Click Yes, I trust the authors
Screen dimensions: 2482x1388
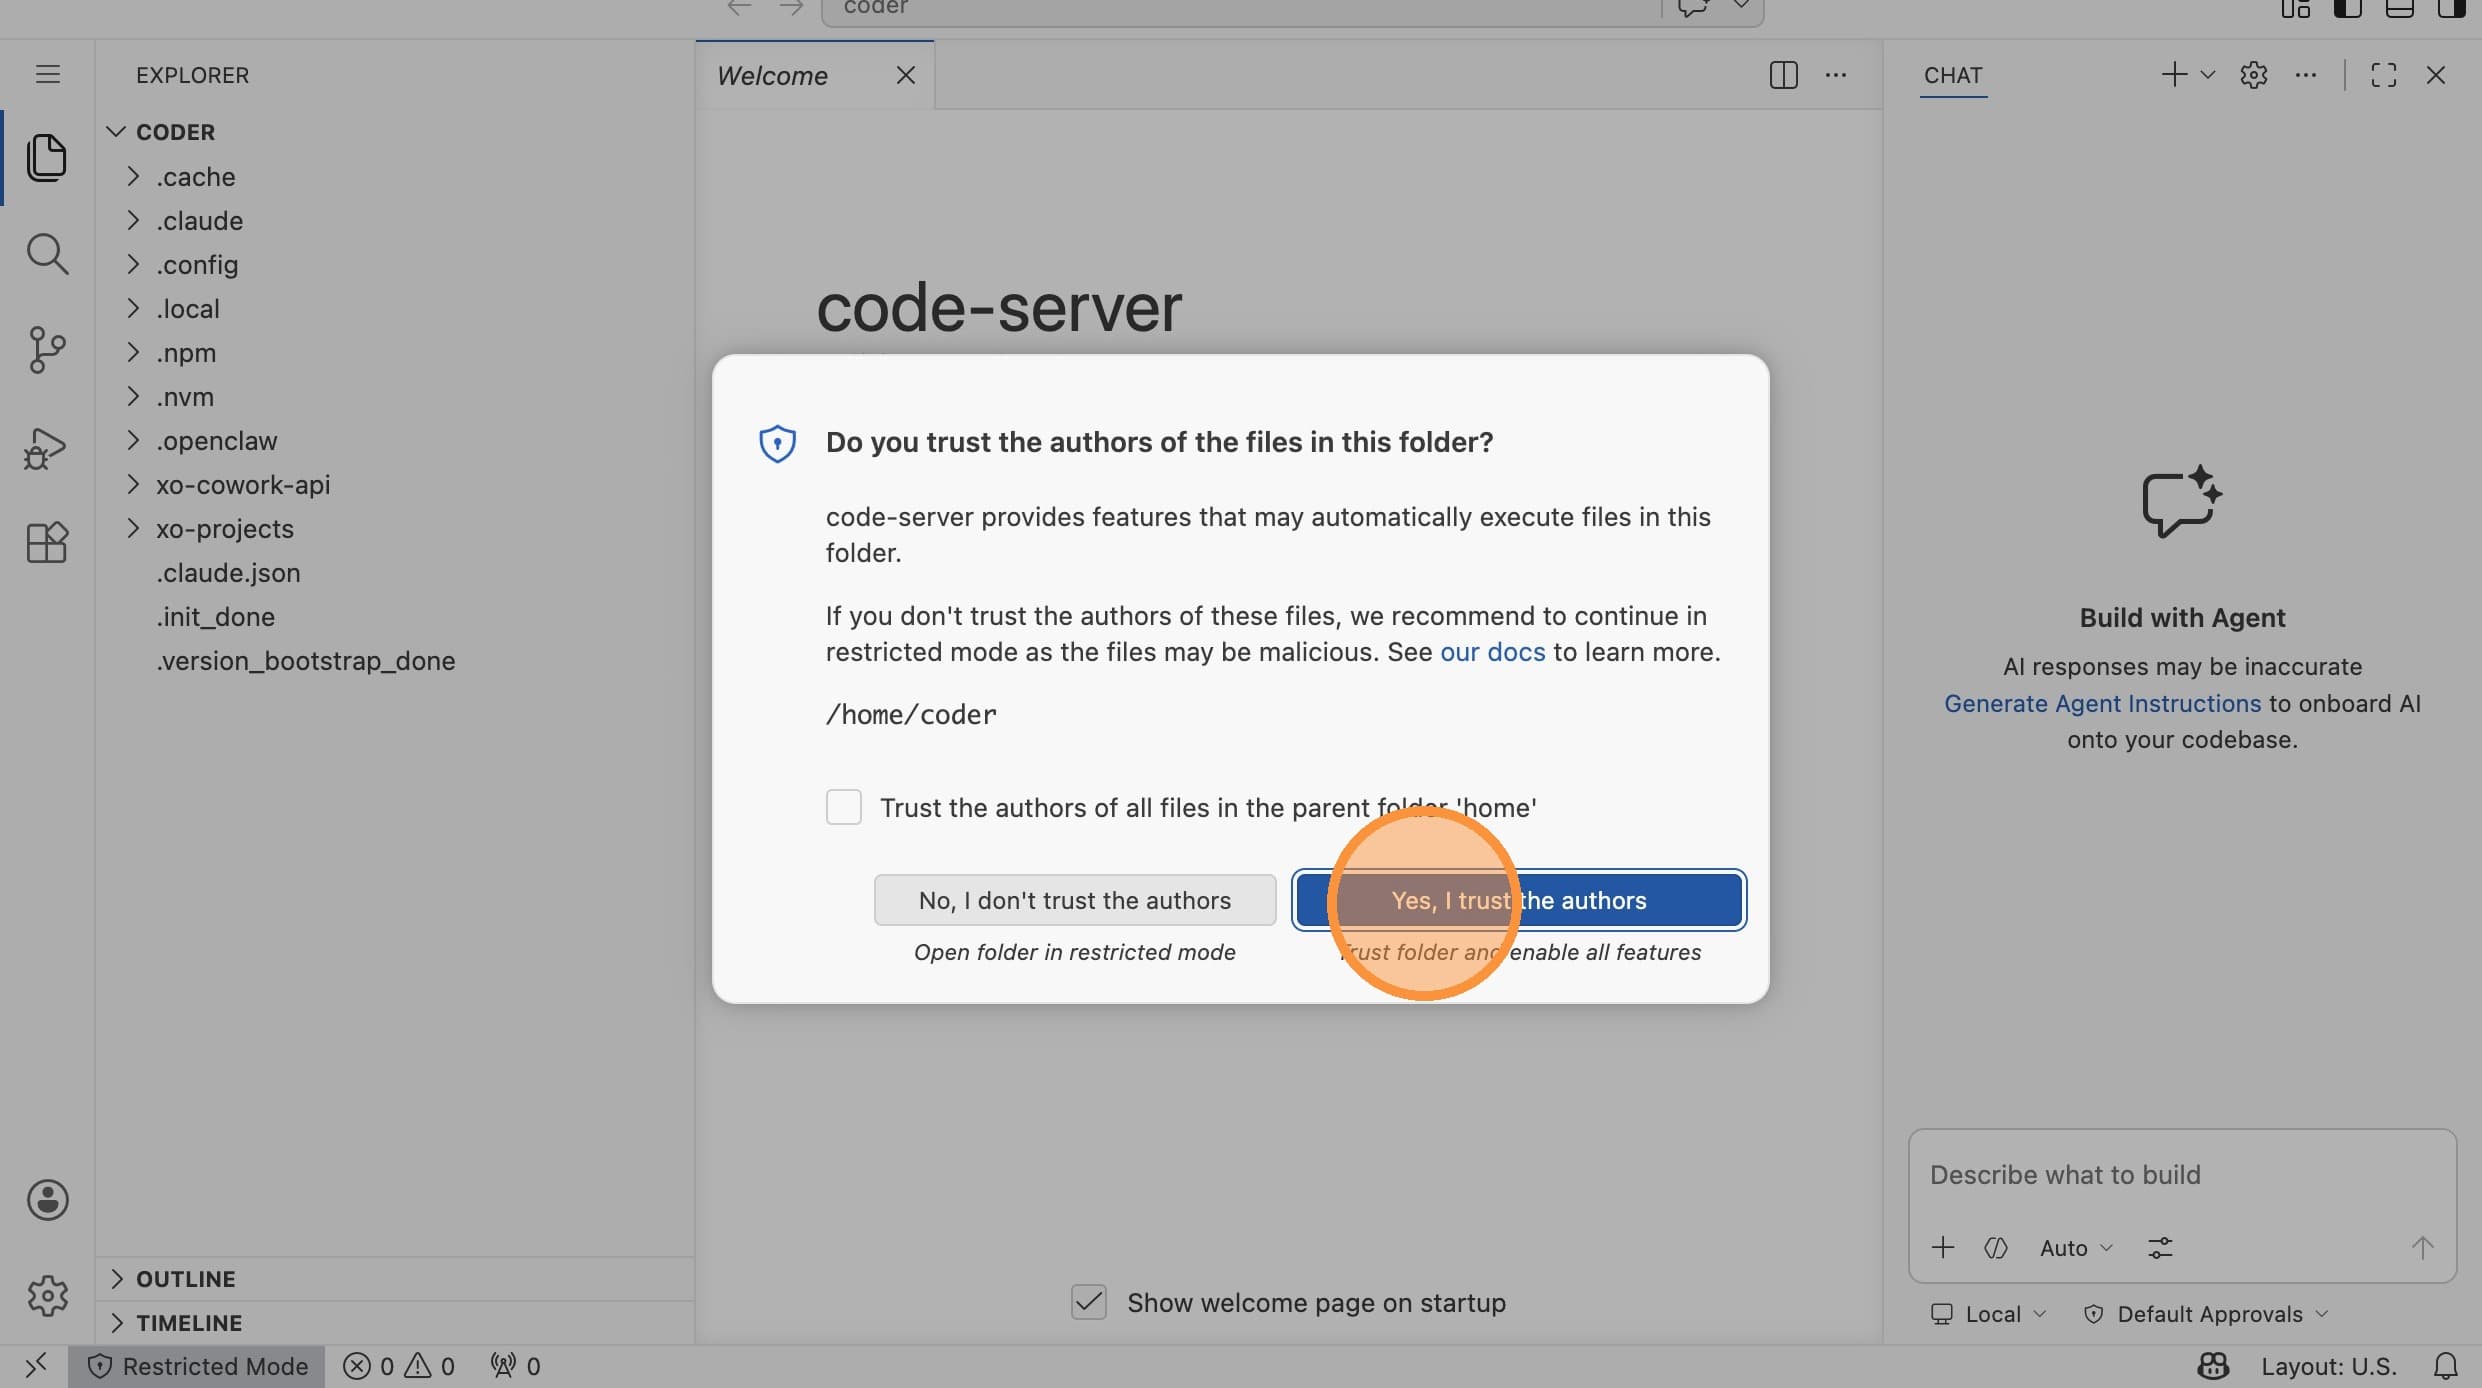(x=1519, y=900)
